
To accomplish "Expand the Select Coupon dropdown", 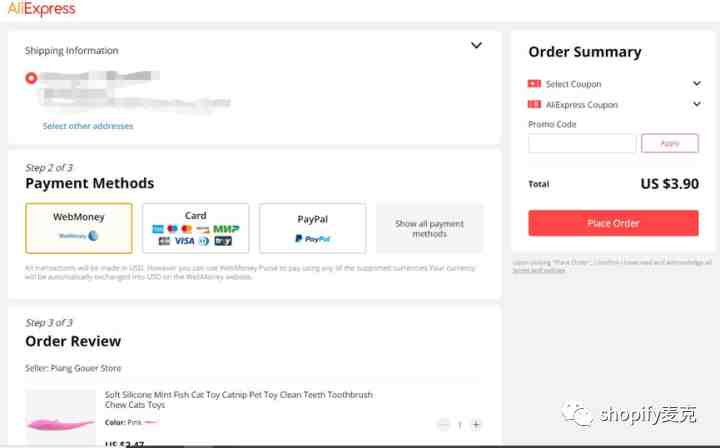I will pos(697,84).
